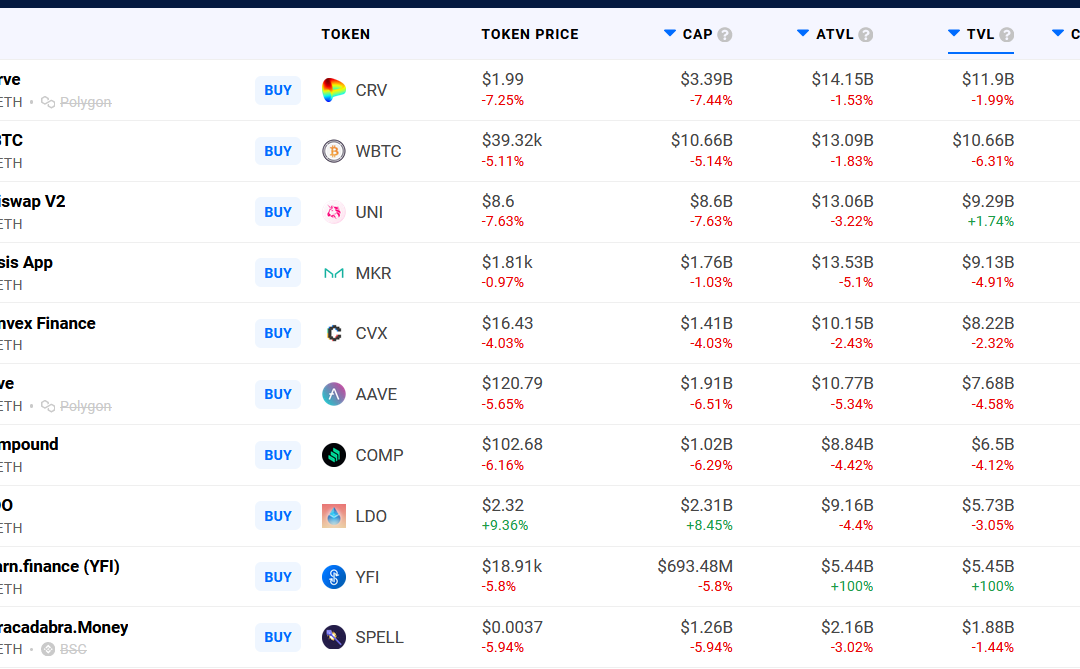Open the Uniswap V2 project name
This screenshot has width=1080, height=669.
[x=32, y=201]
